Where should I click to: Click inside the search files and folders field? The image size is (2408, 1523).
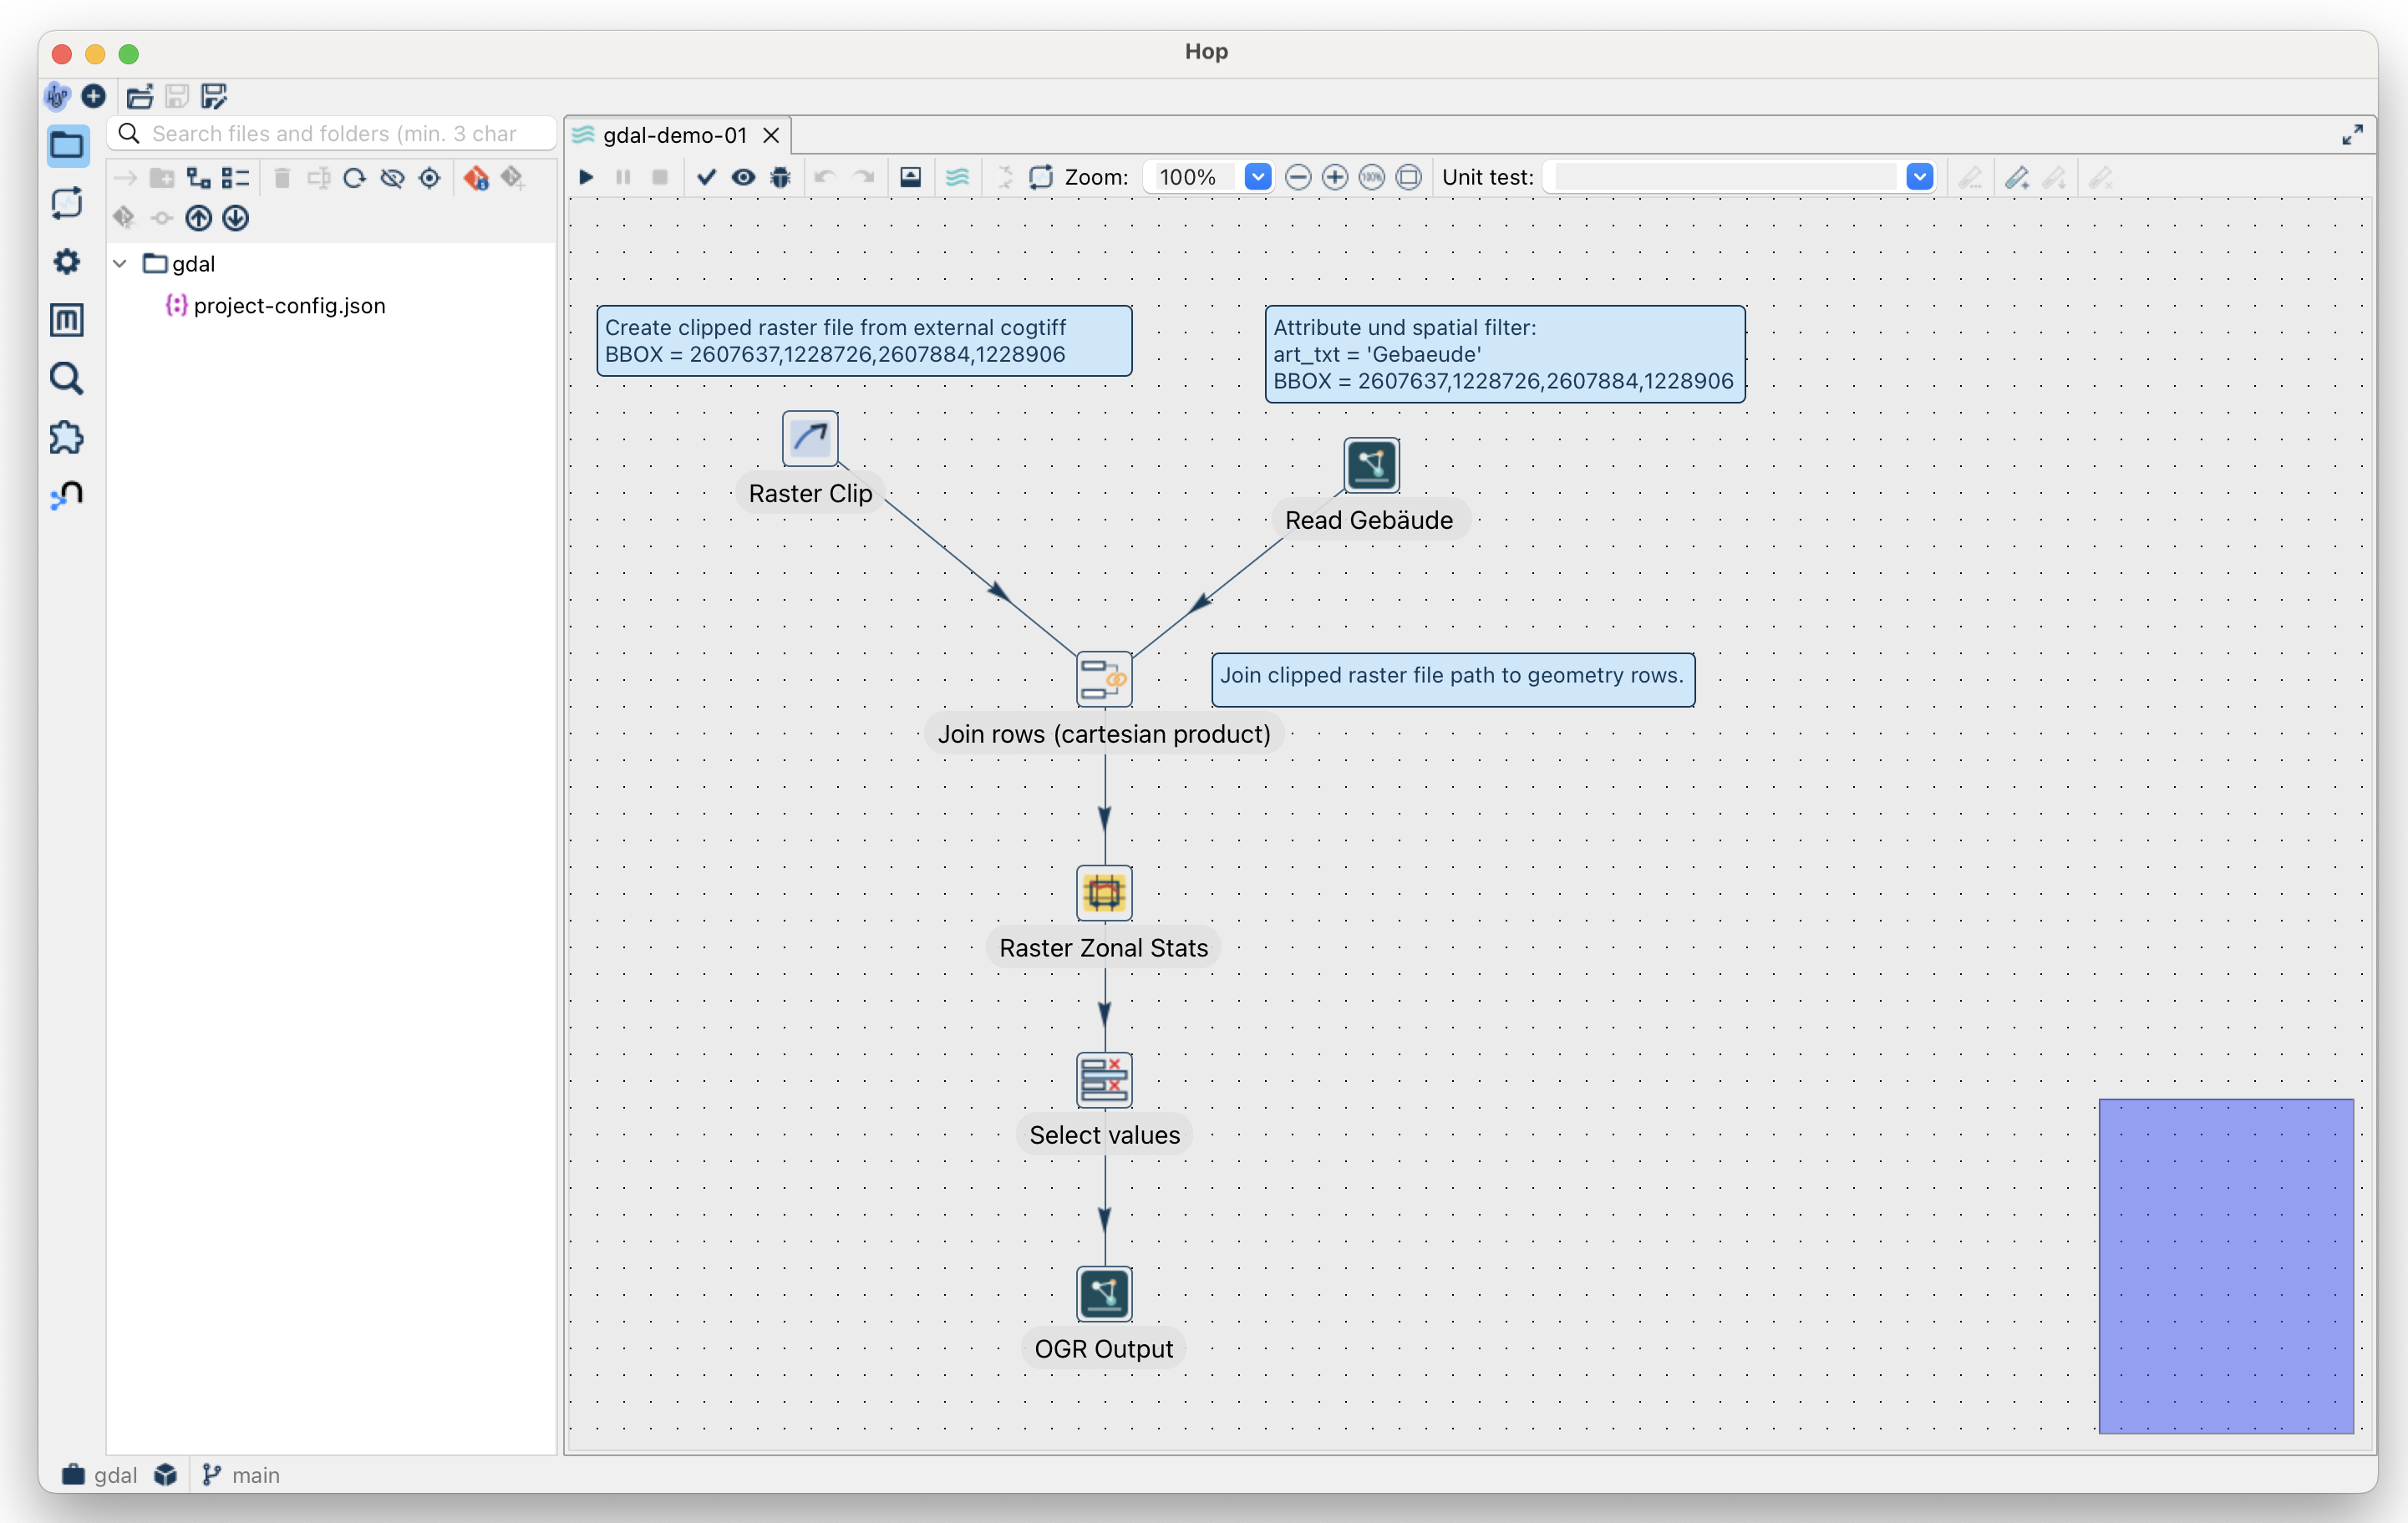[340, 134]
